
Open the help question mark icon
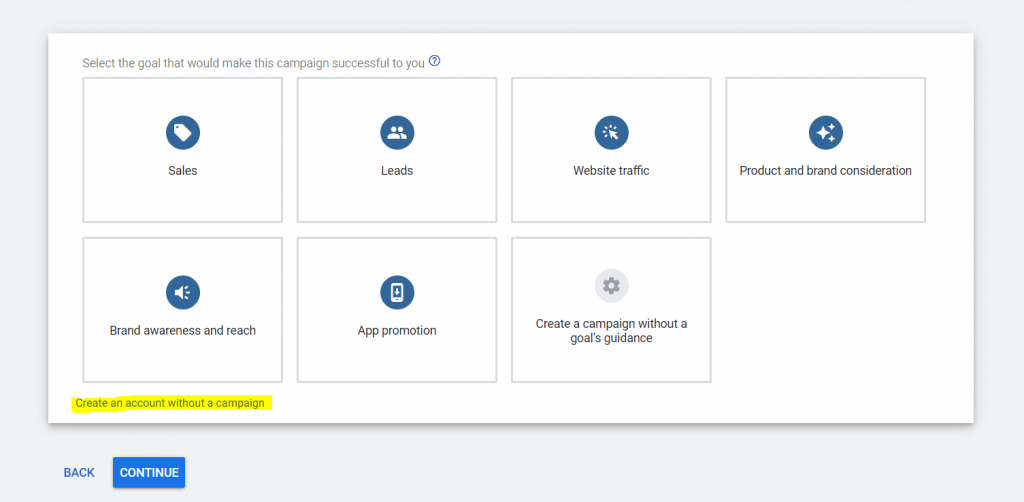tap(434, 61)
